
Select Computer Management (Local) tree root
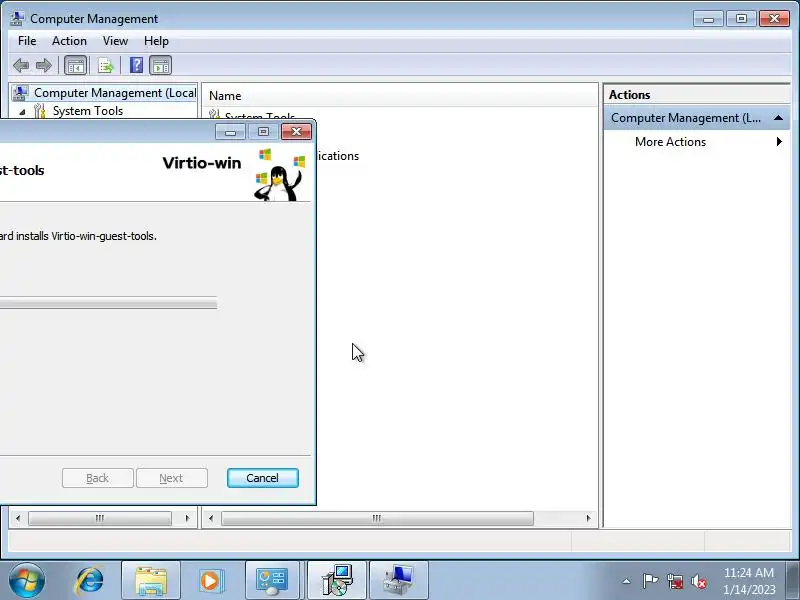pos(105,93)
